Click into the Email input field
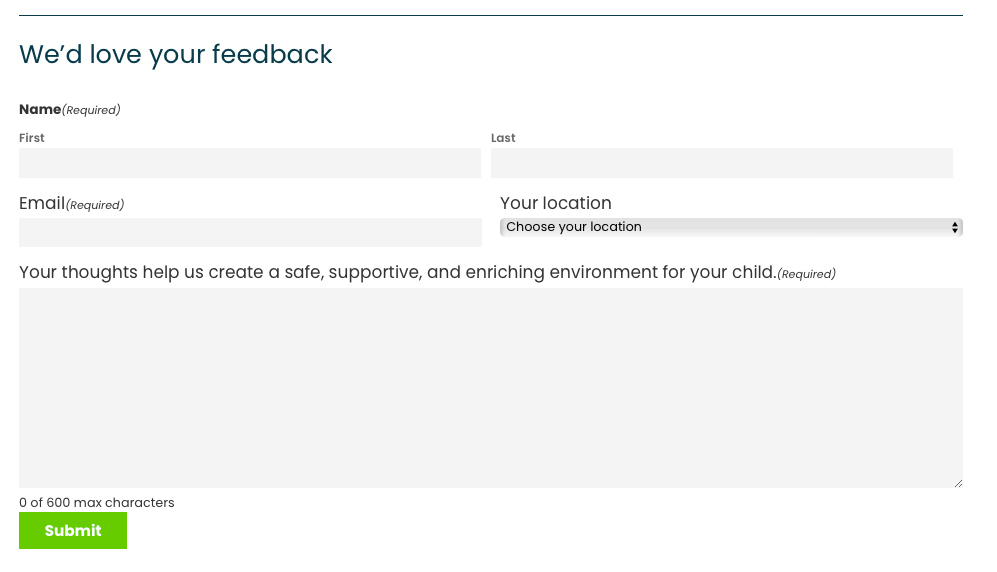The image size is (997, 572). click(250, 232)
